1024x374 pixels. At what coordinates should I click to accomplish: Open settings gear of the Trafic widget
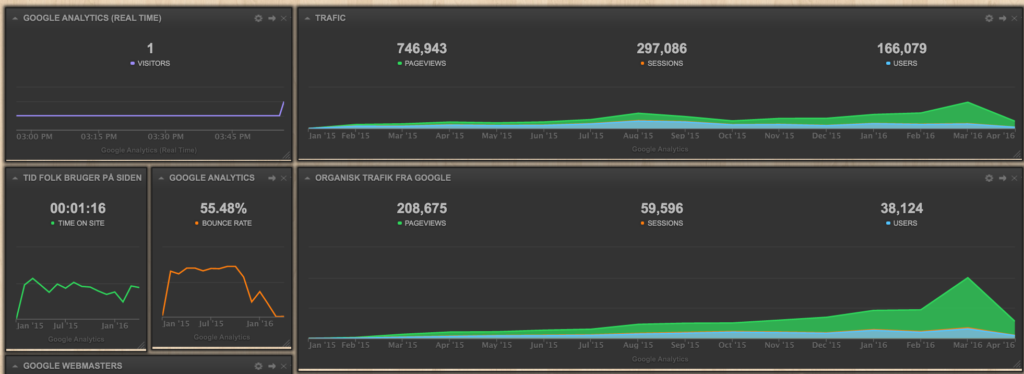point(989,18)
